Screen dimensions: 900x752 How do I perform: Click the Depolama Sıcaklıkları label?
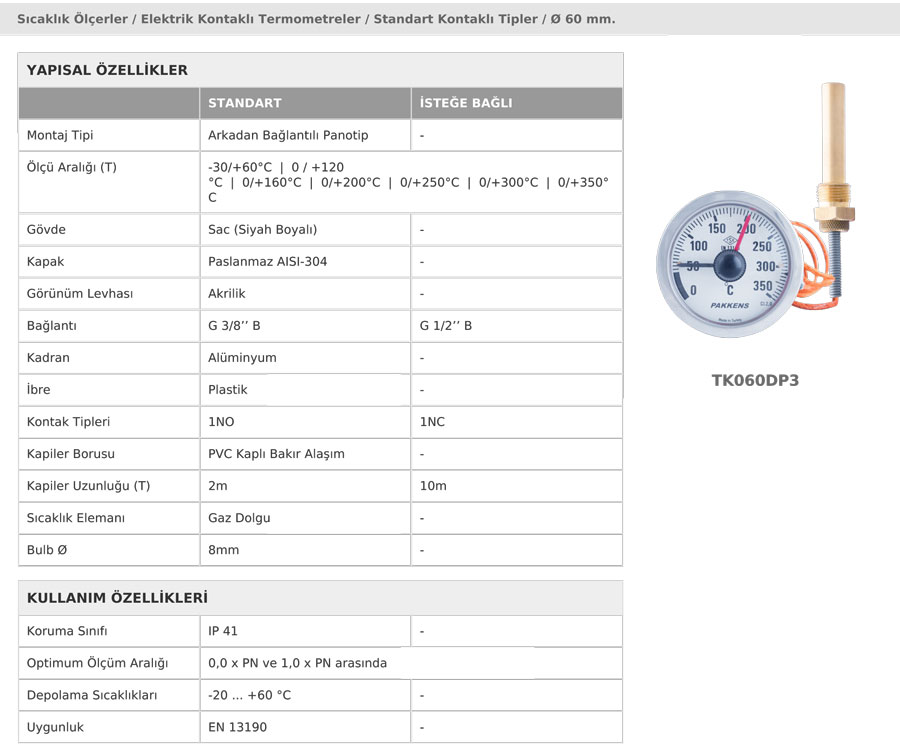[x=92, y=695]
